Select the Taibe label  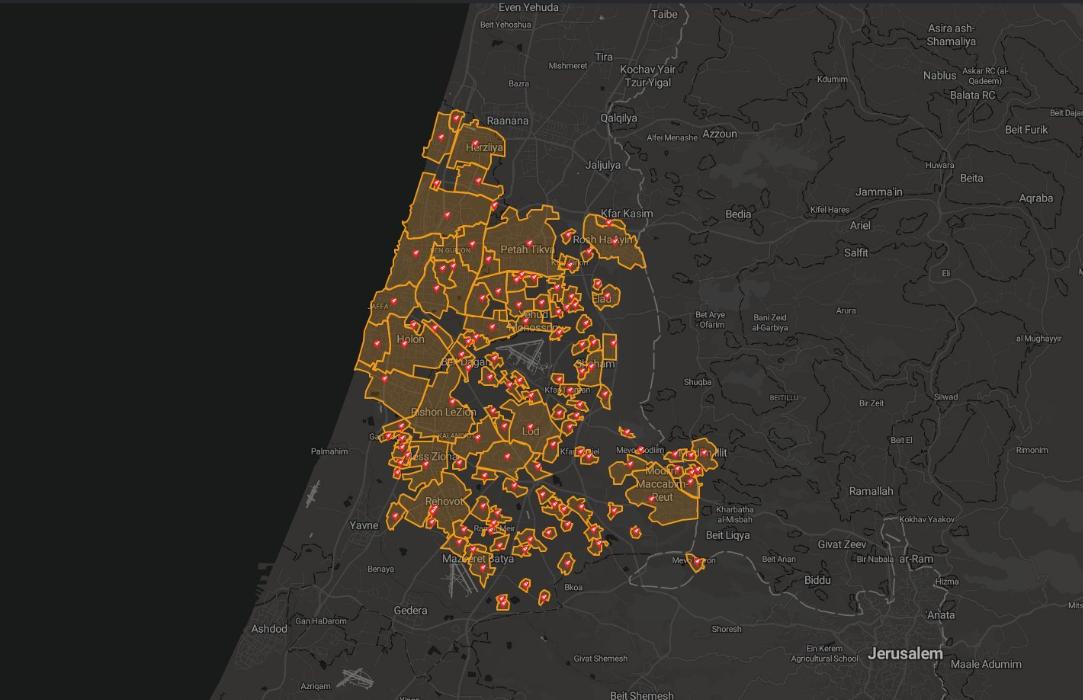point(664,14)
